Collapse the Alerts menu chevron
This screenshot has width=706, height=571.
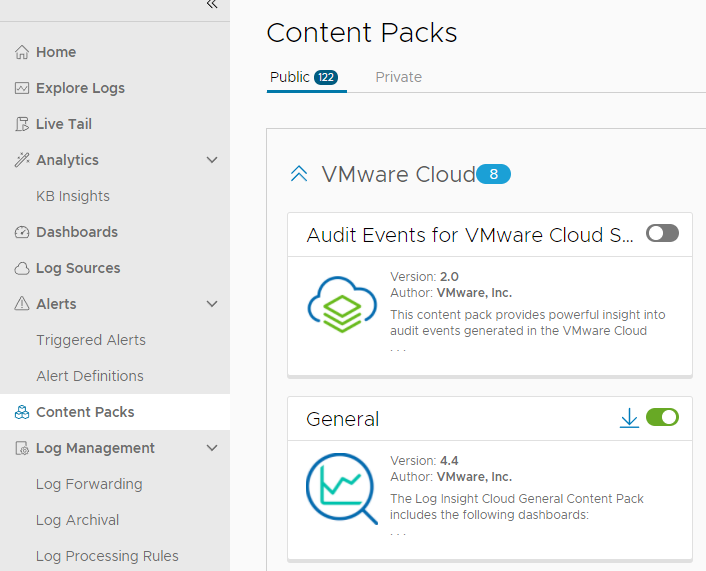coord(212,304)
